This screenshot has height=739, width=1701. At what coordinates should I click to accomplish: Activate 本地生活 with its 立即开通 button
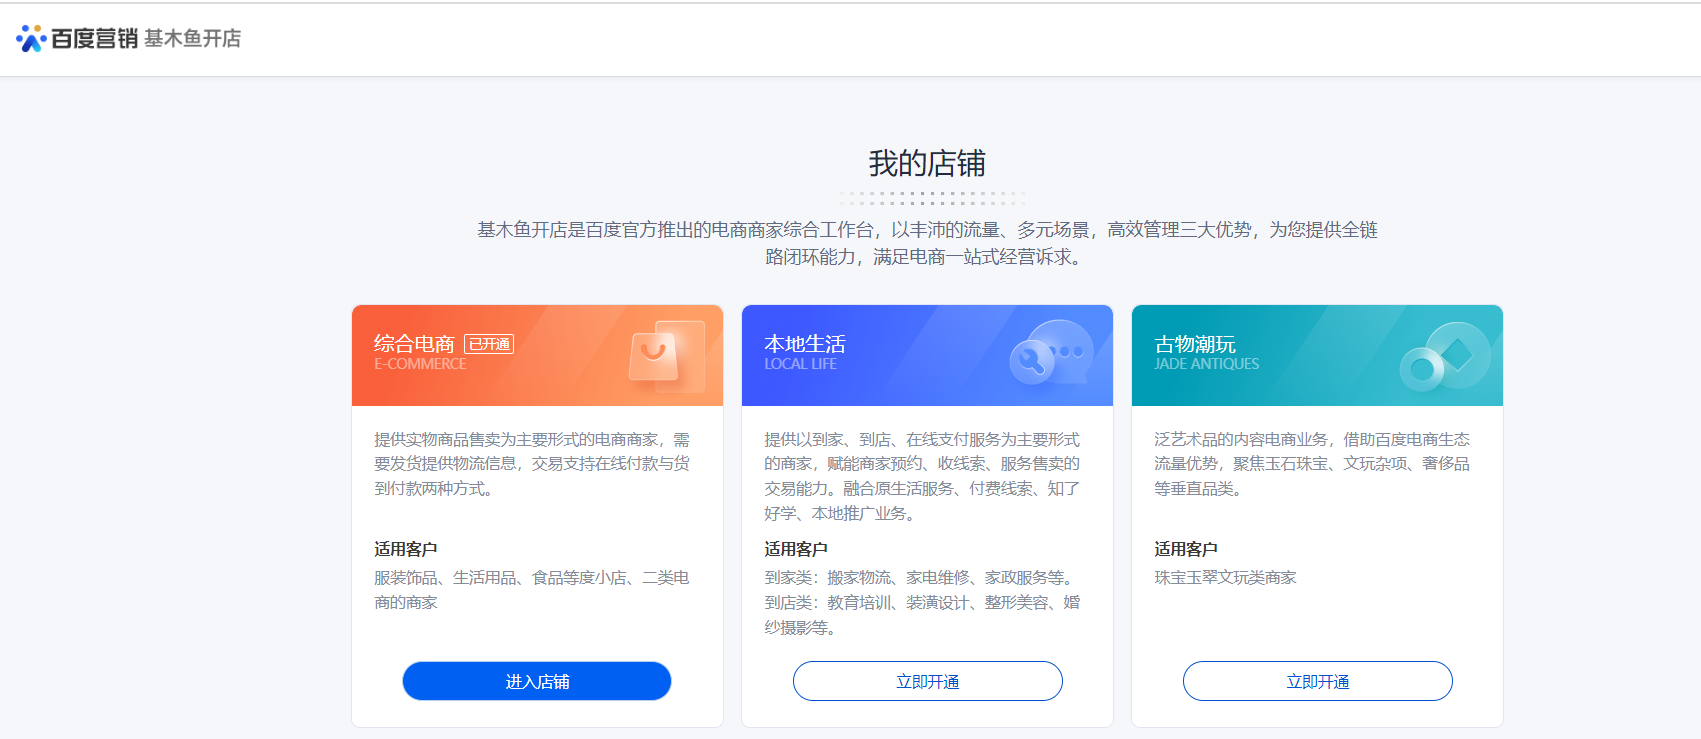pyautogui.click(x=927, y=681)
